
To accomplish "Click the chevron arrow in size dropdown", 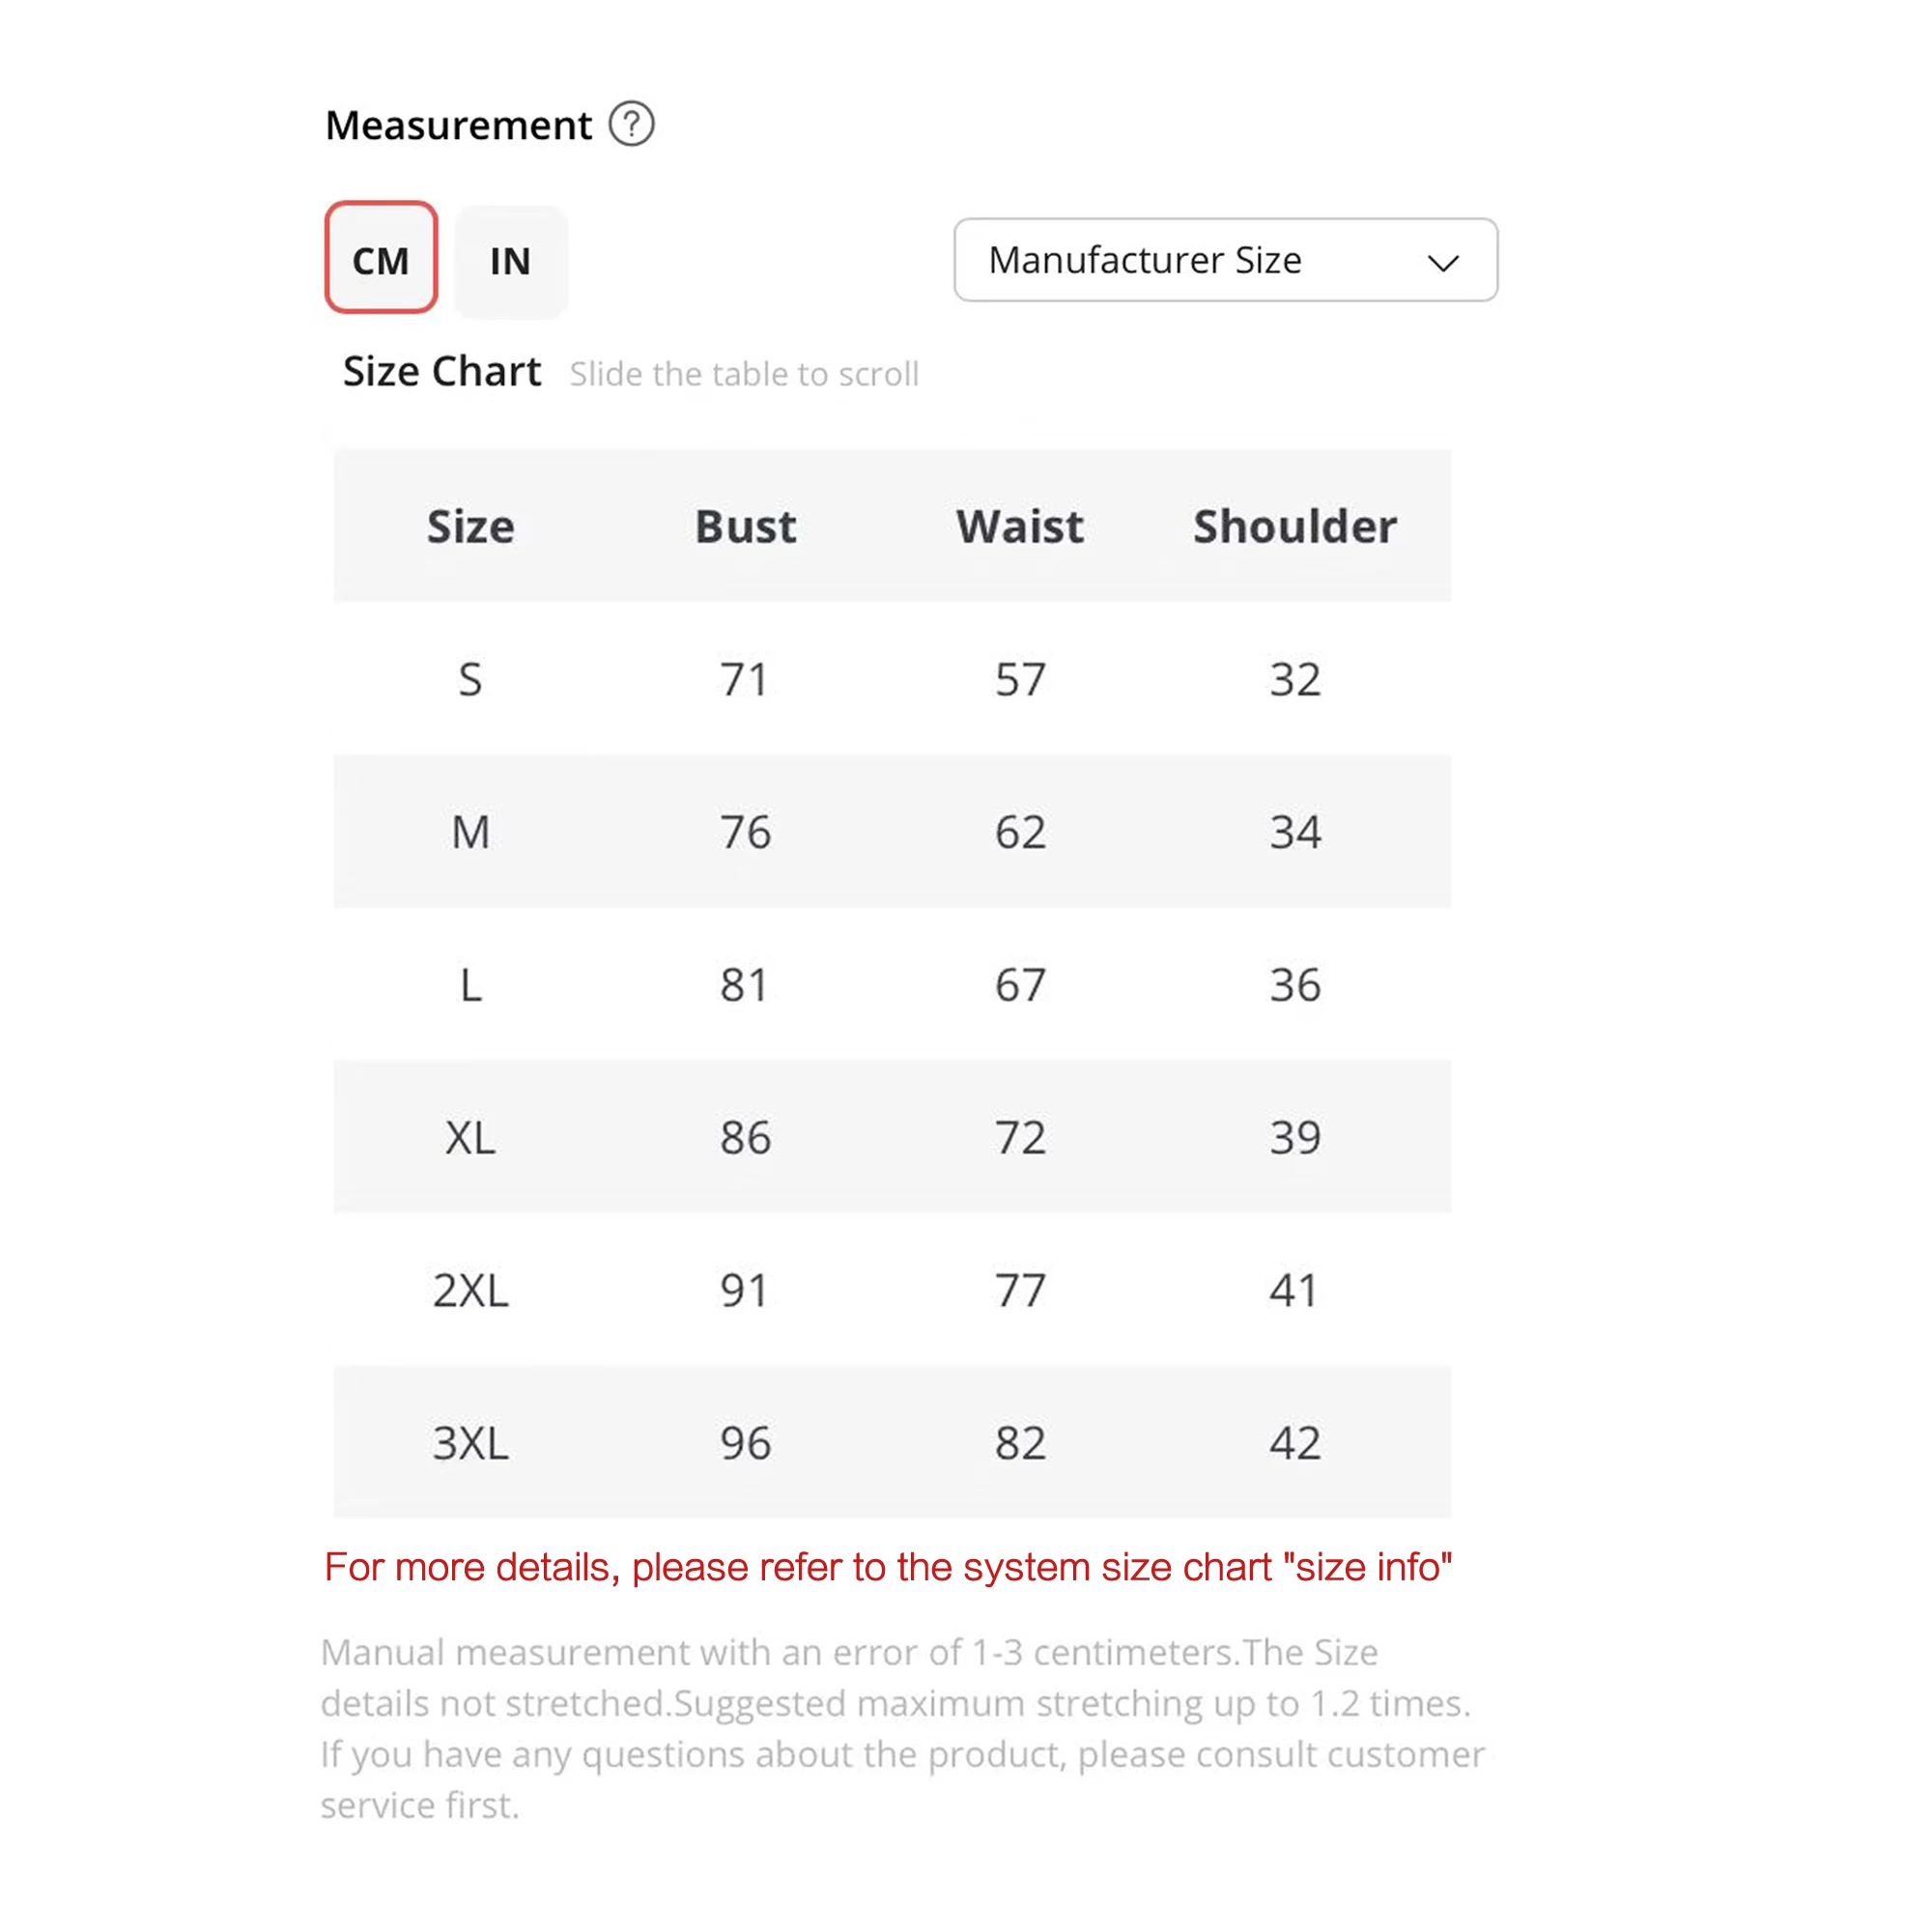I will click(1442, 263).
